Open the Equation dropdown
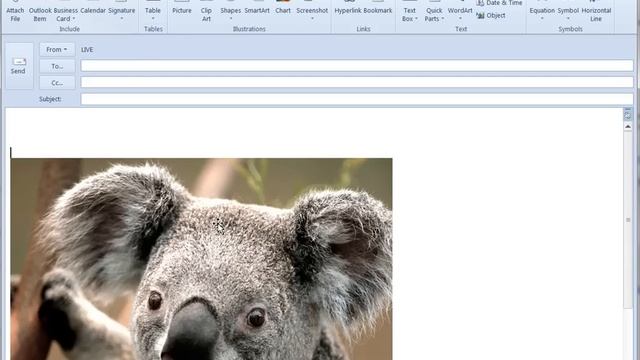Screen dimensions: 640x360 542,11
